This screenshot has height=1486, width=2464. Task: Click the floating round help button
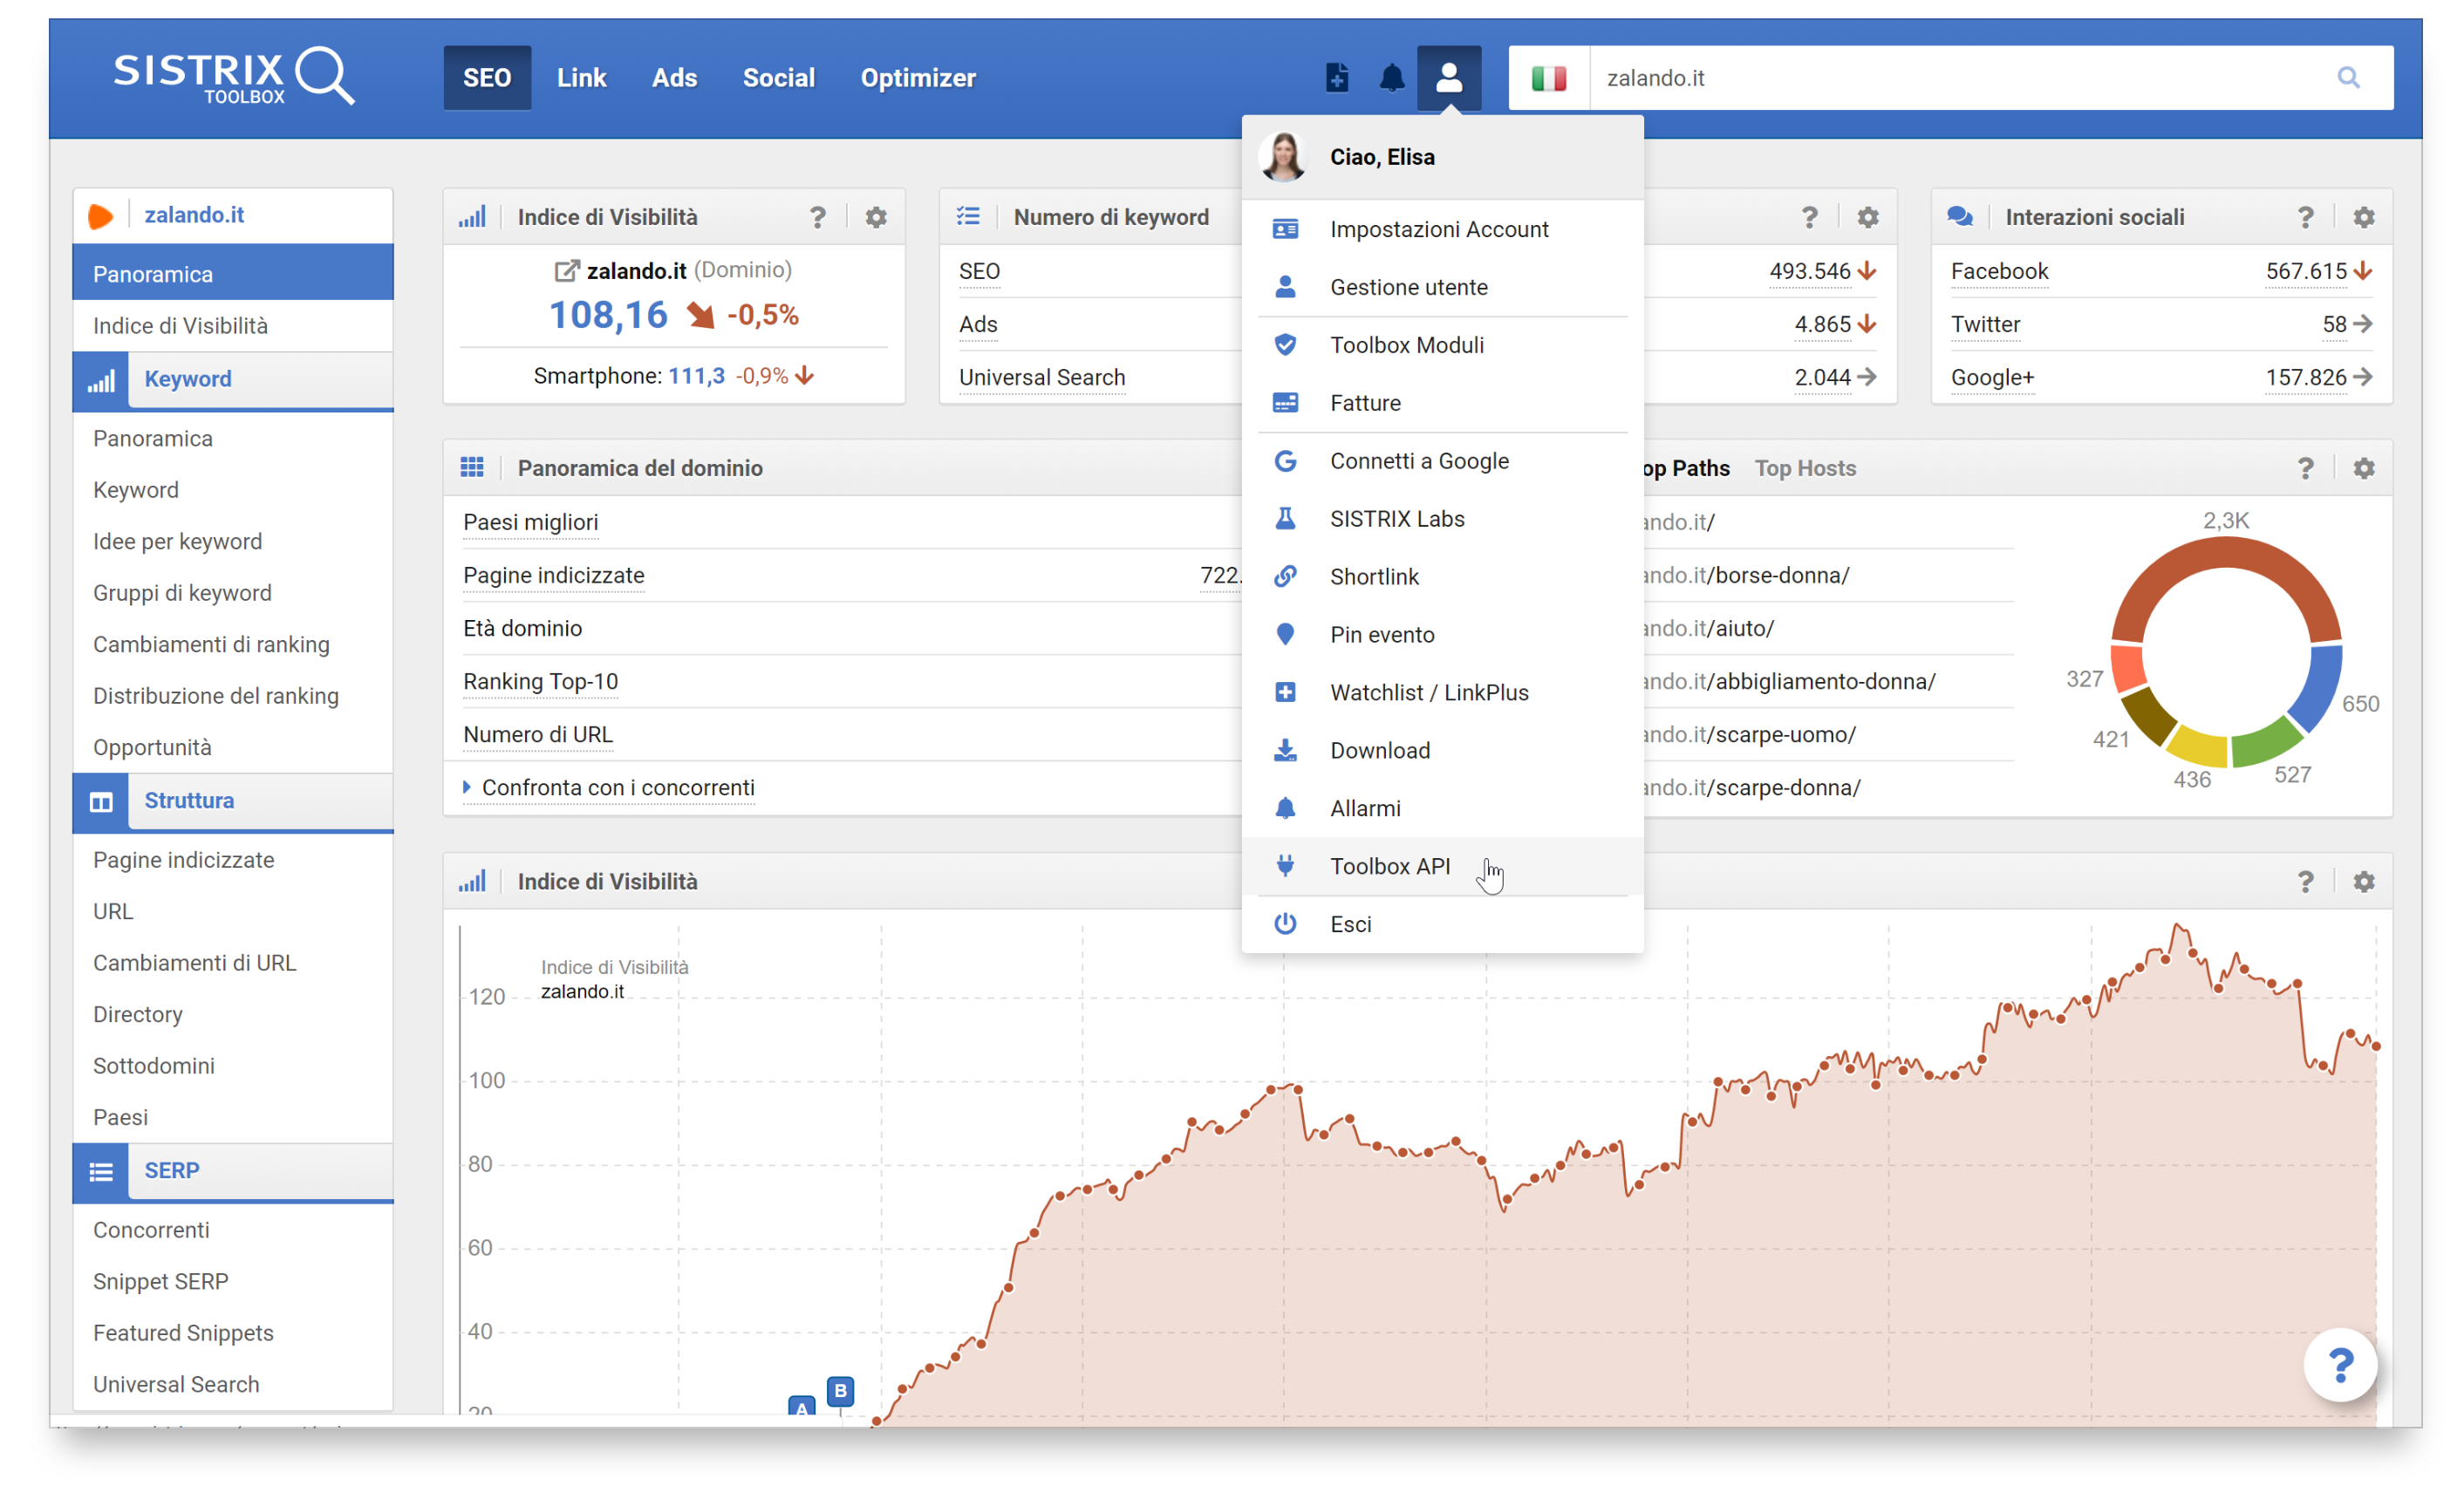pyautogui.click(x=2339, y=1364)
